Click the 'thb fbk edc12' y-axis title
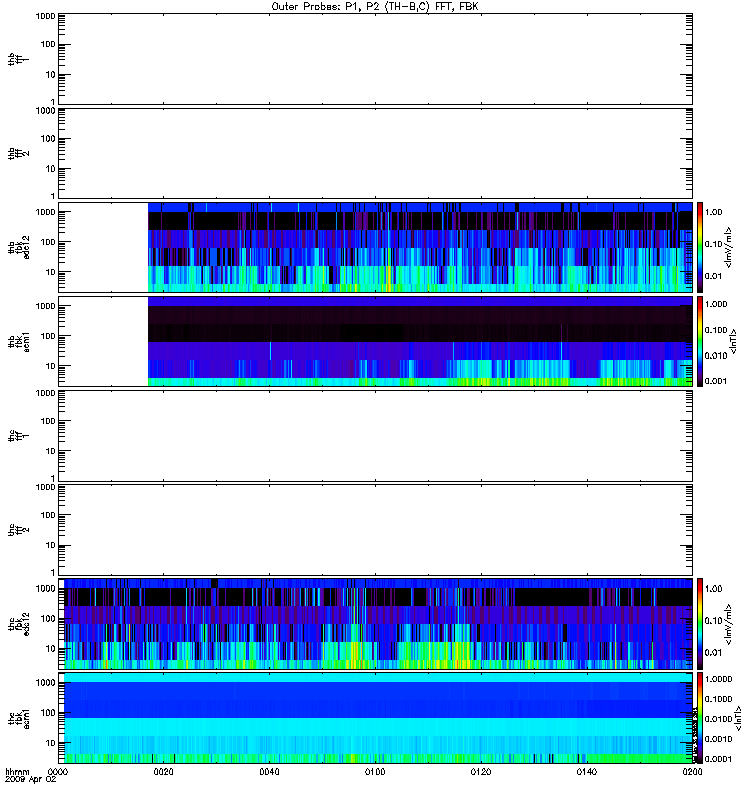750x800 pixels. (19, 247)
